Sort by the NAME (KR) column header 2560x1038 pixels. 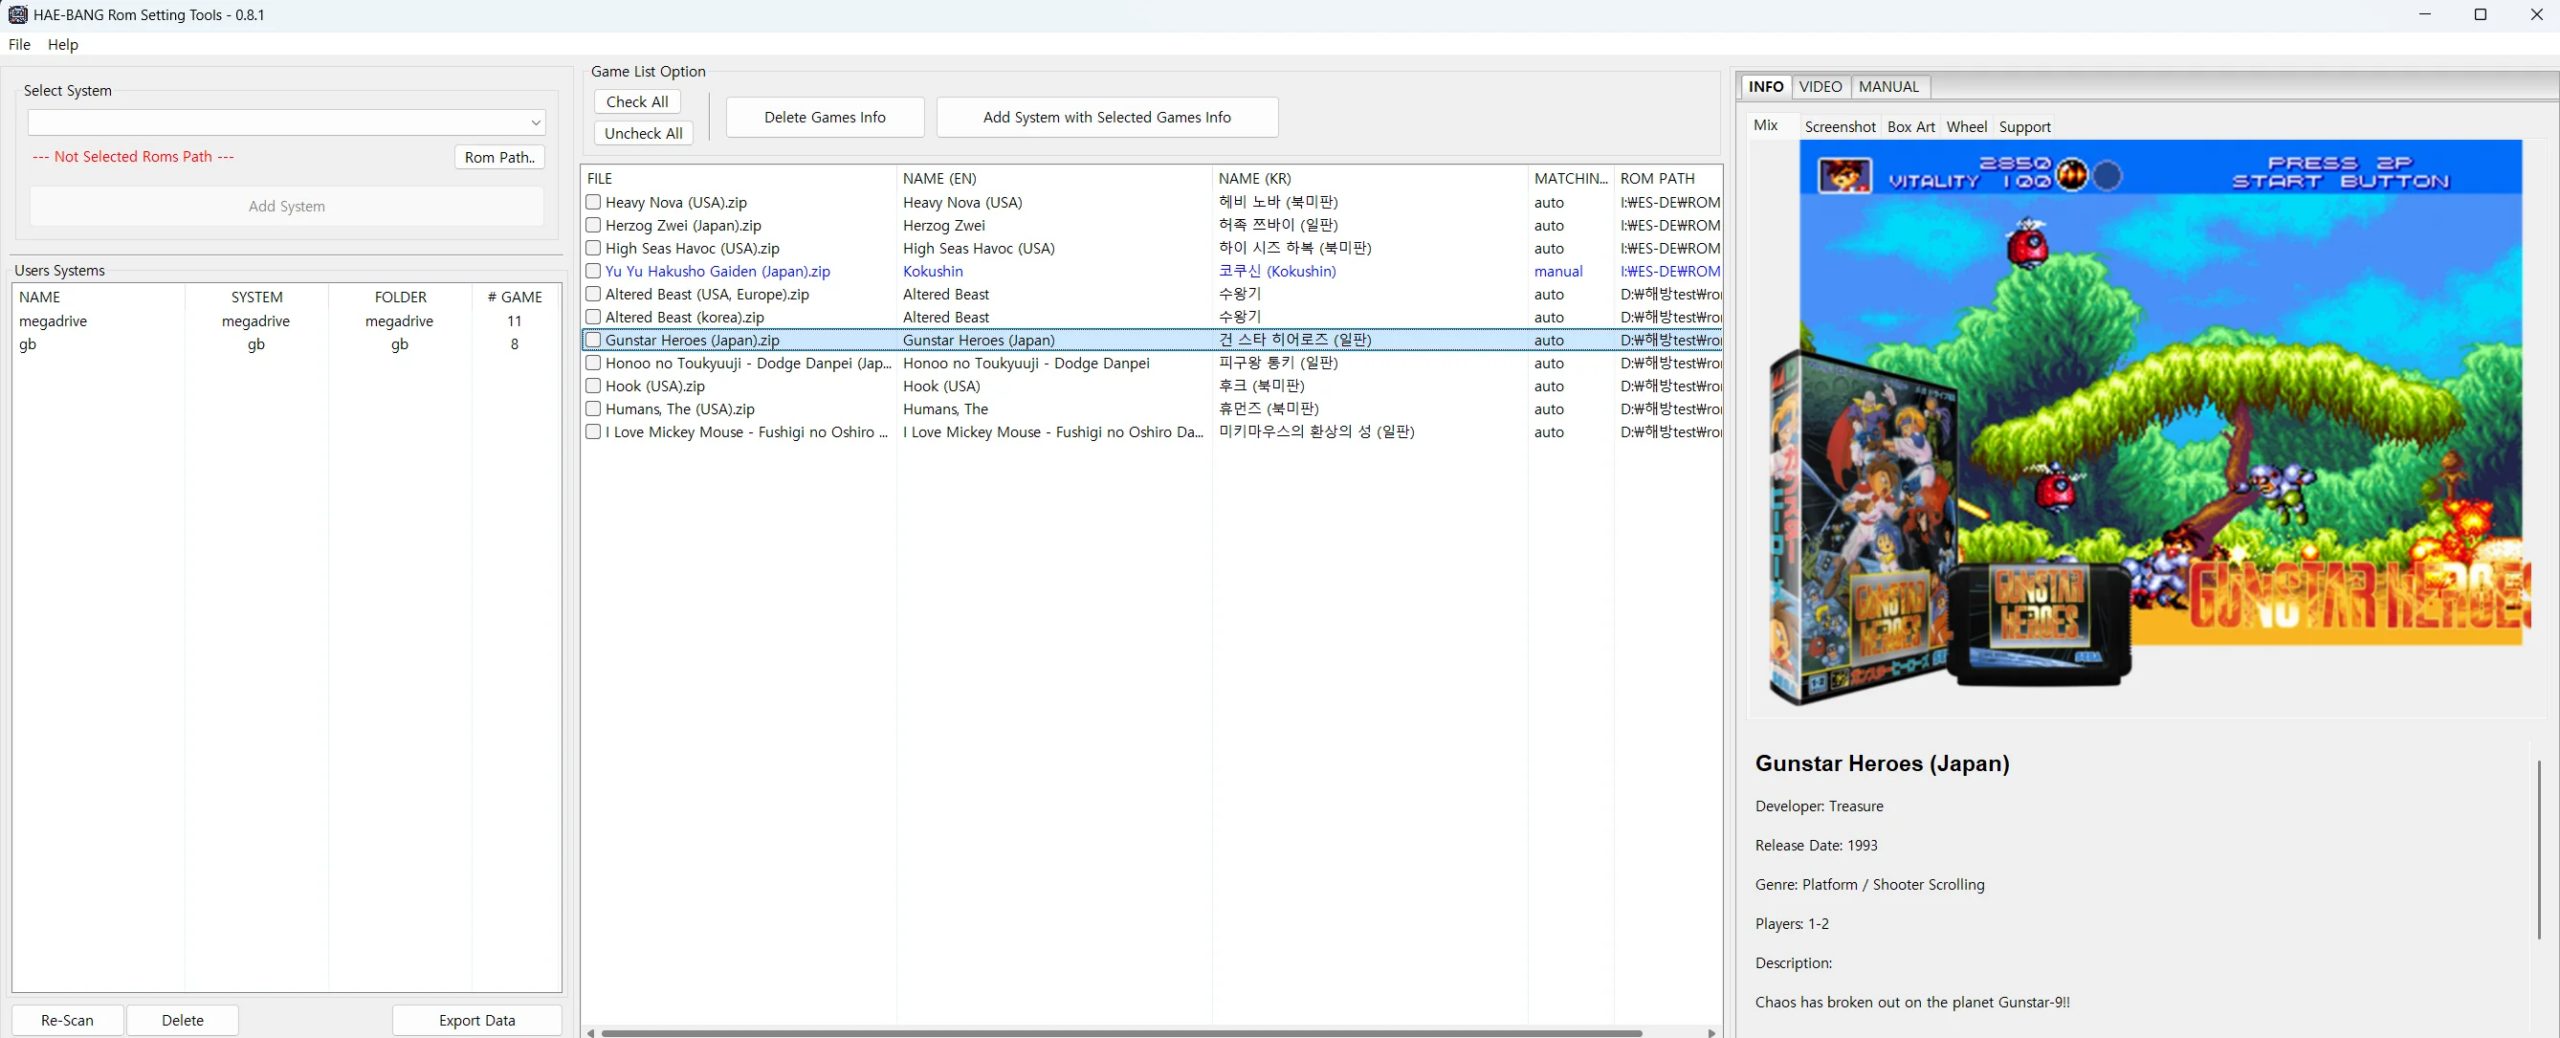tap(1254, 178)
